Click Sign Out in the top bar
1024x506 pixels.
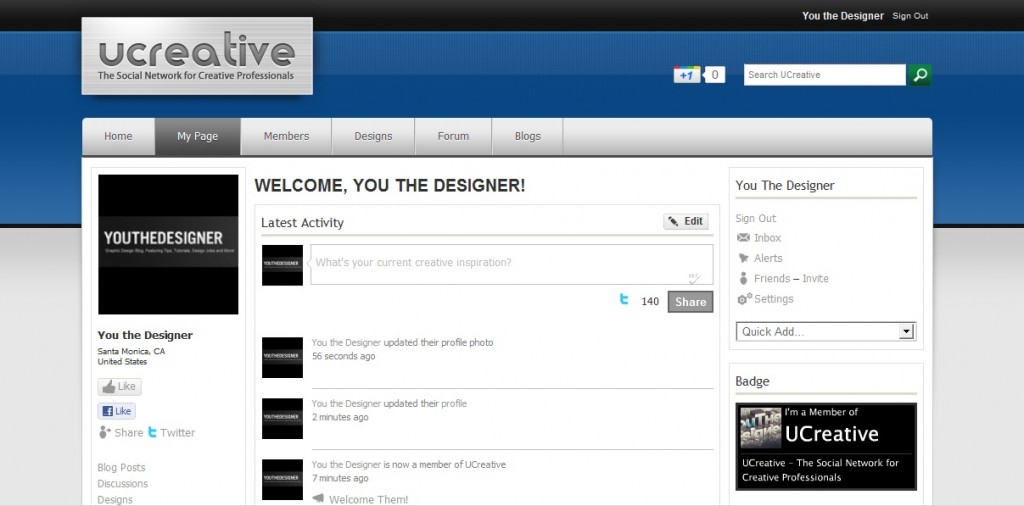click(910, 16)
